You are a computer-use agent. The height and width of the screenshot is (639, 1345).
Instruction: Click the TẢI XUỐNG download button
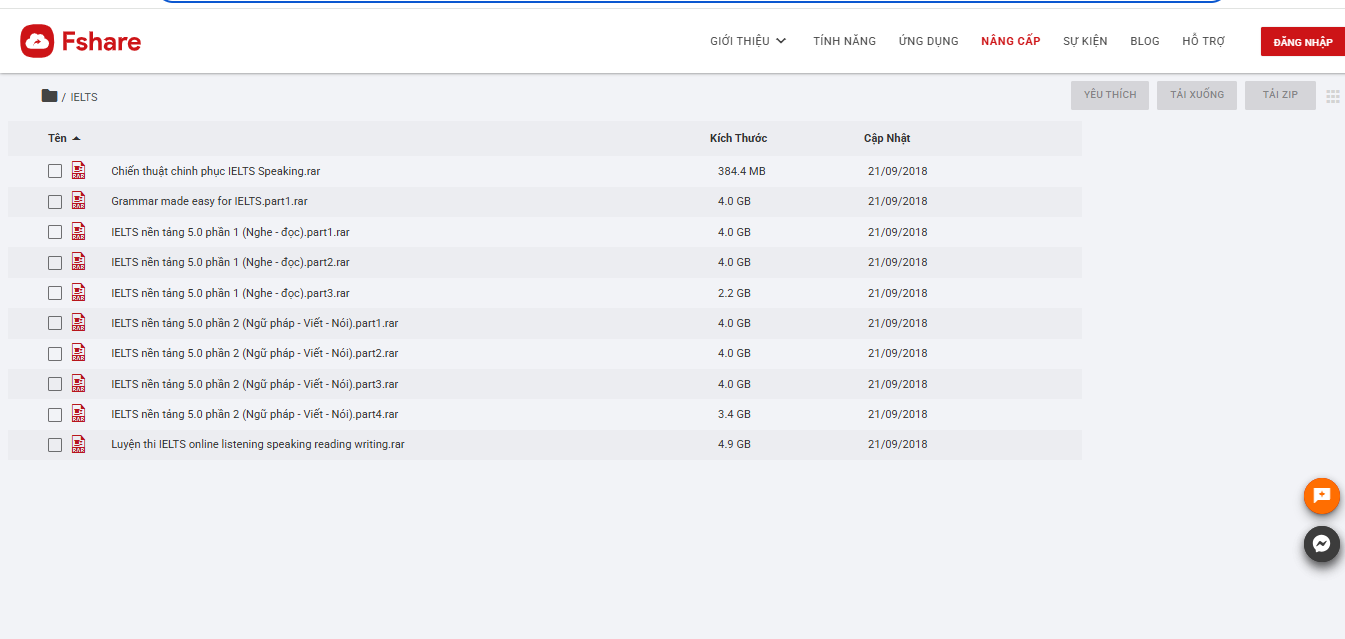pos(1197,95)
